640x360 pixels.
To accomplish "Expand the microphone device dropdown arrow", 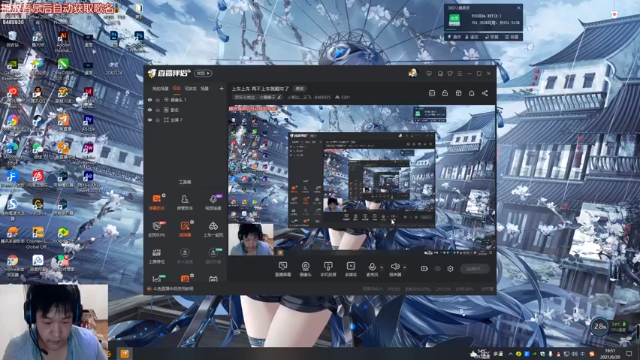I will coord(382,268).
